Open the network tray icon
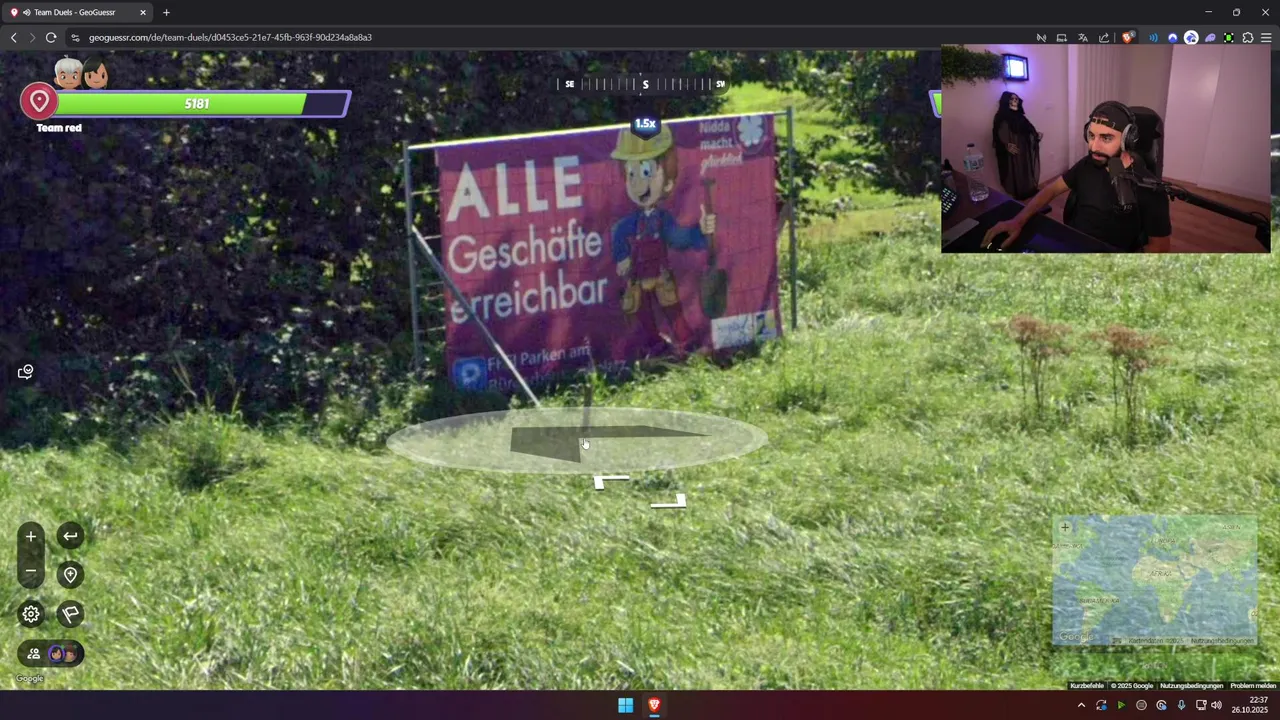This screenshot has width=1280, height=720. (1201, 705)
